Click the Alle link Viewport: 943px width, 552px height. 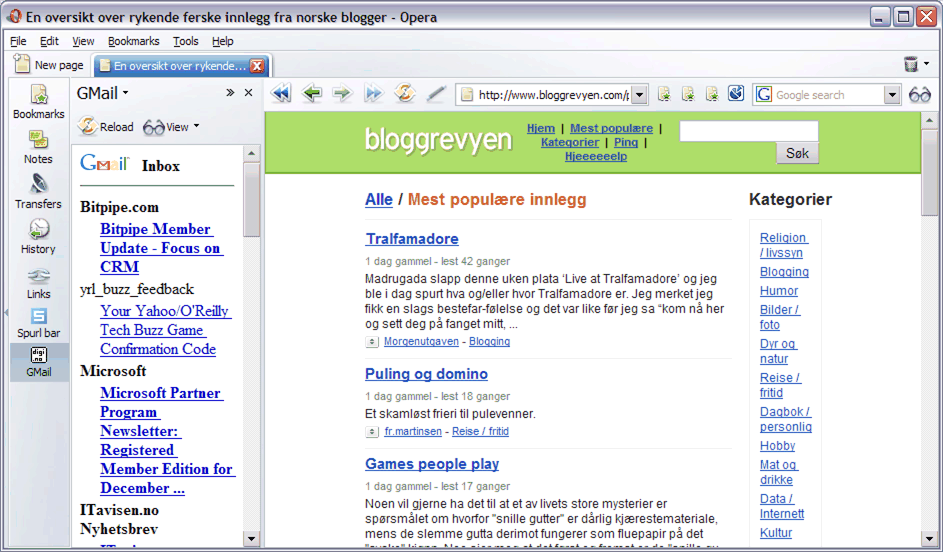379,199
